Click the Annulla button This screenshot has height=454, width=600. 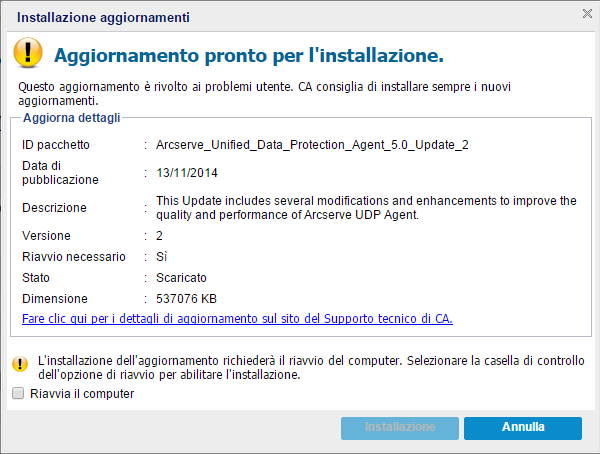(x=523, y=427)
